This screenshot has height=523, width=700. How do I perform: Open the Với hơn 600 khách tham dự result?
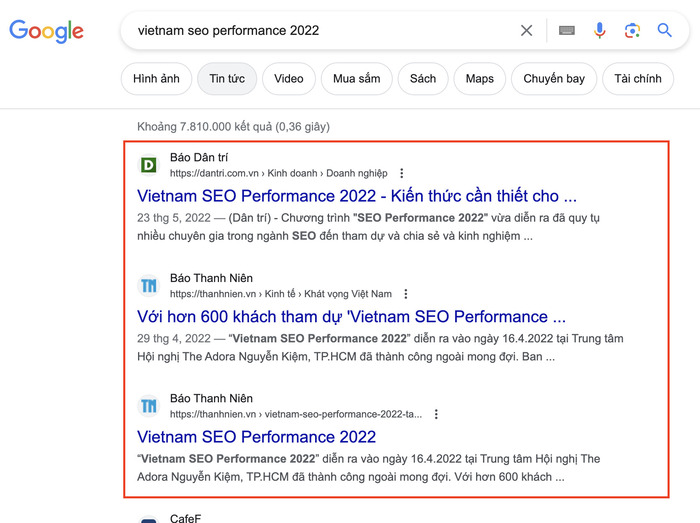(x=351, y=316)
